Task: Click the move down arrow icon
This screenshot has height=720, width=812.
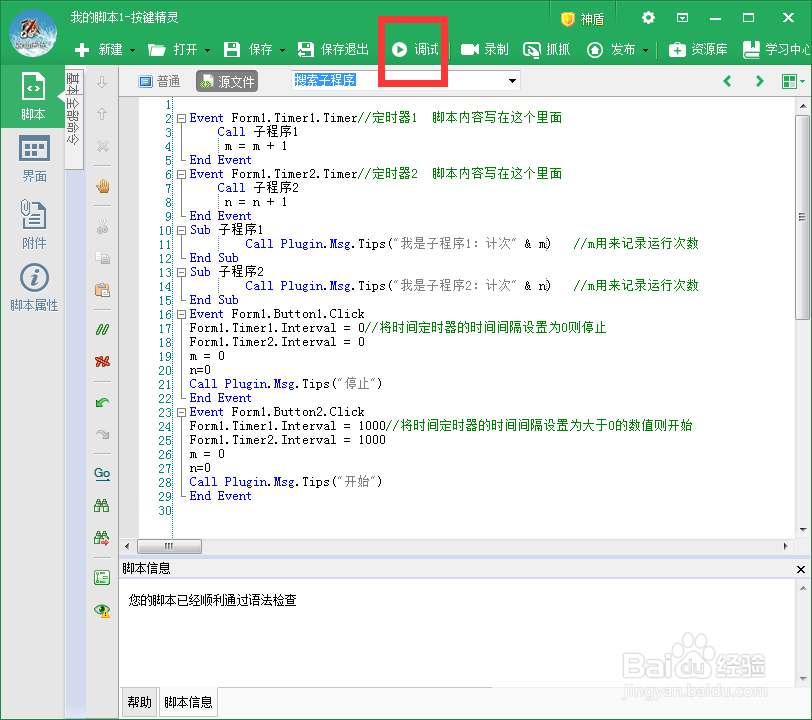Action: pyautogui.click(x=102, y=82)
